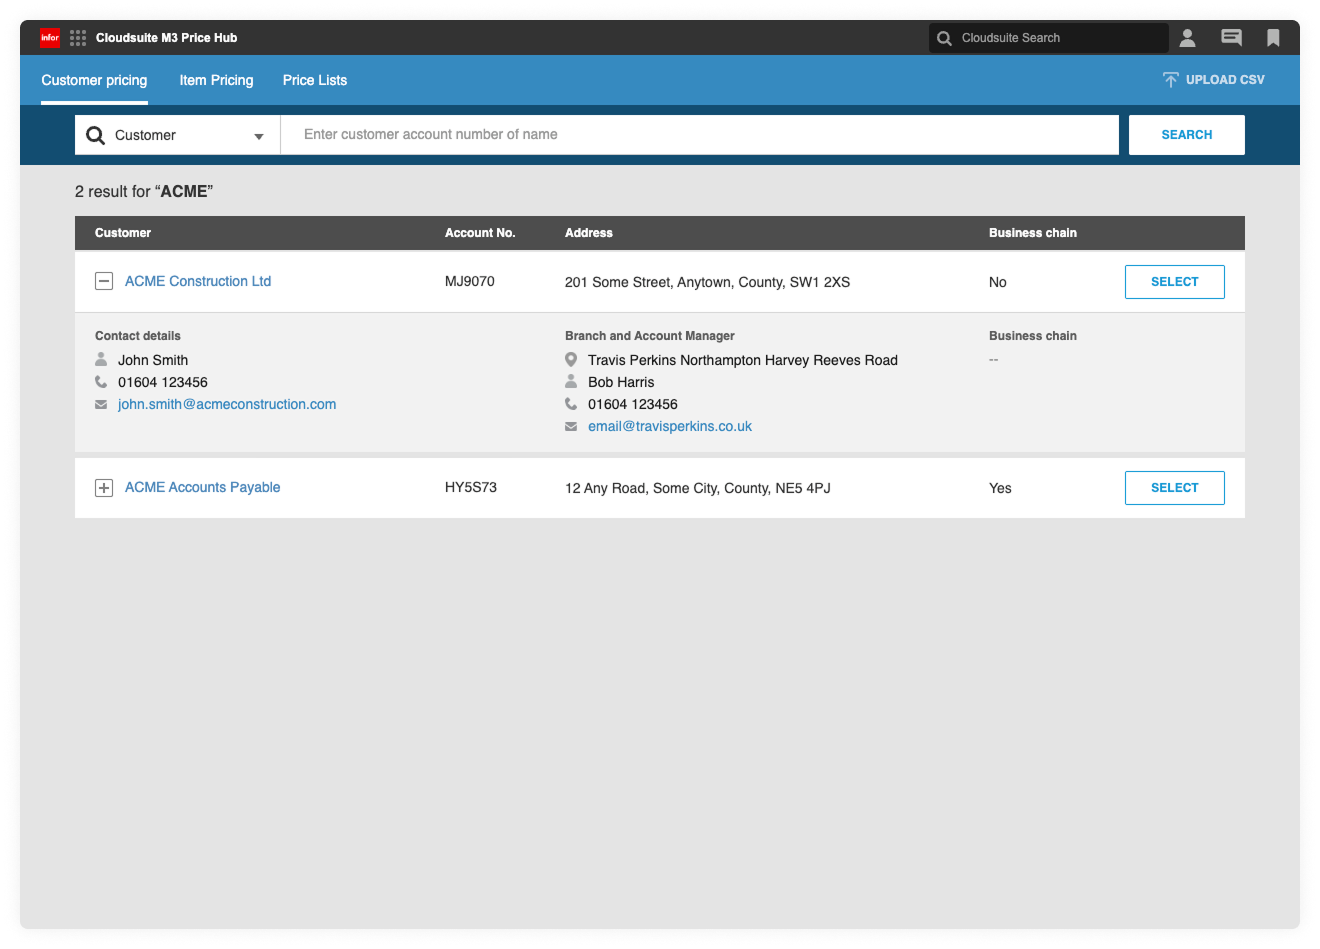This screenshot has height=949, width=1320.
Task: Switch to the Item Pricing tab
Action: [216, 80]
